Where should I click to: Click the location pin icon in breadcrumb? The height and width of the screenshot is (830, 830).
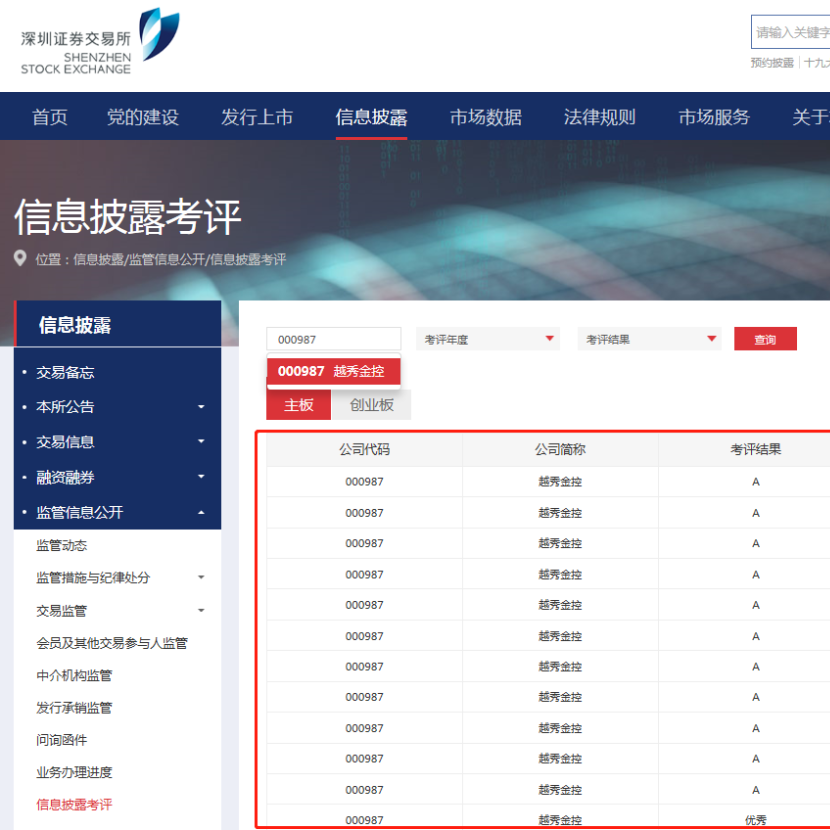21,259
